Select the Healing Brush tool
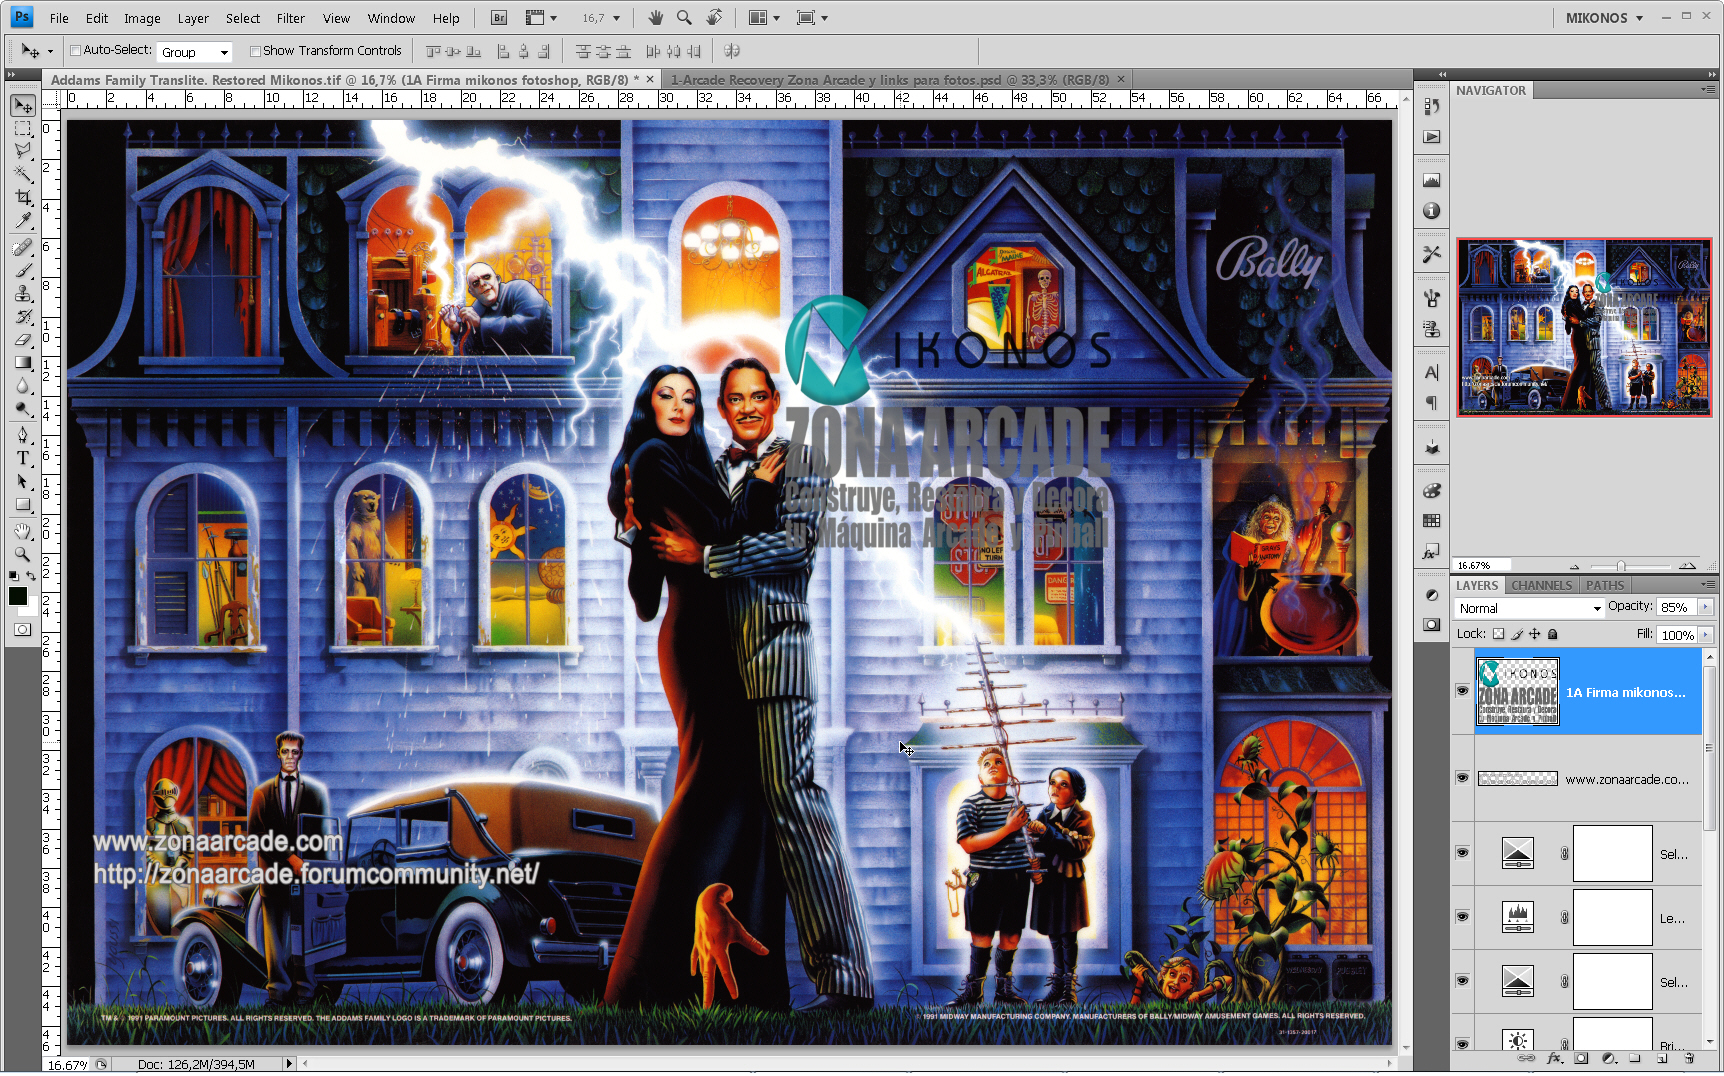The image size is (1724, 1076). (x=23, y=247)
